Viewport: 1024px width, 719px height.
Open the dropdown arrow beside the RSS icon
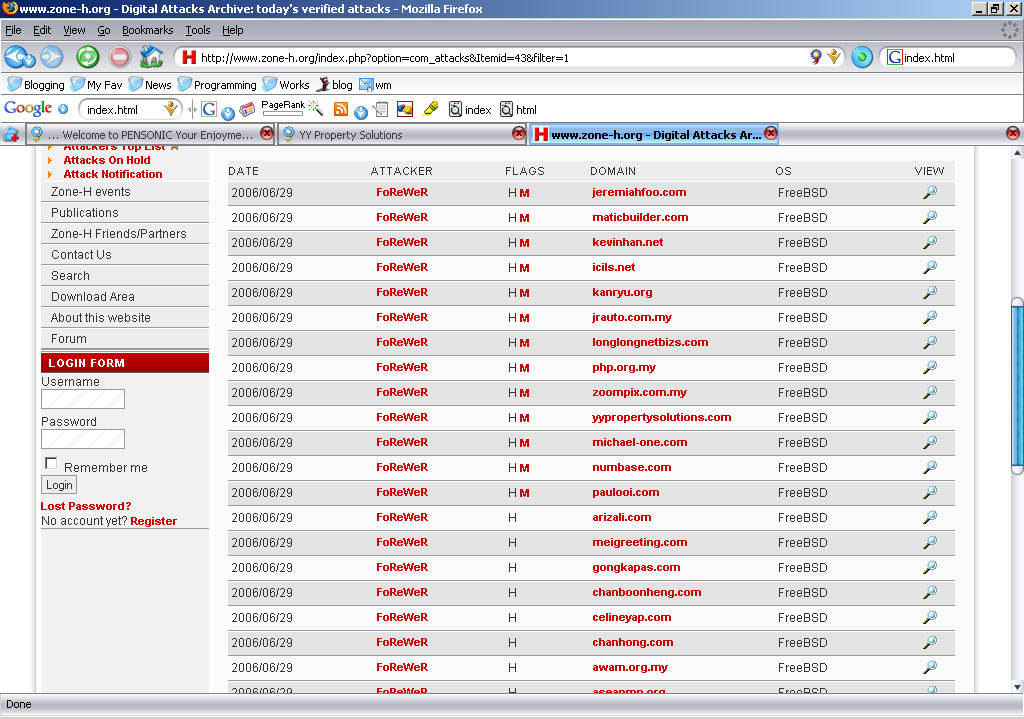click(x=360, y=113)
